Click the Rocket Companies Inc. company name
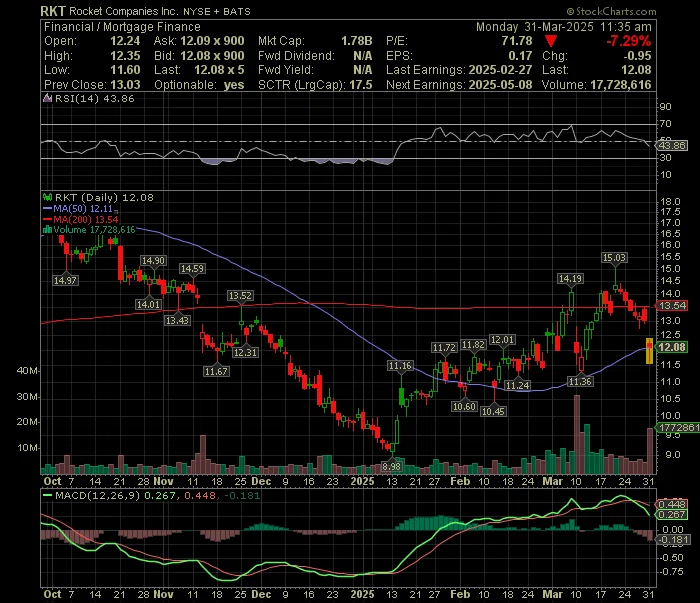This screenshot has height=603, width=700. pos(124,12)
